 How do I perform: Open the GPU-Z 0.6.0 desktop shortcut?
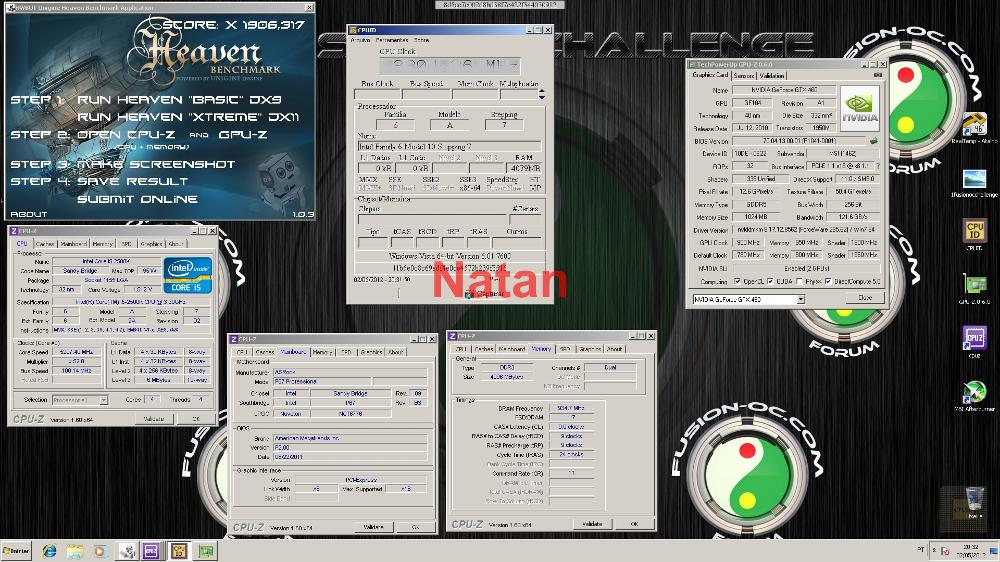tap(974, 288)
